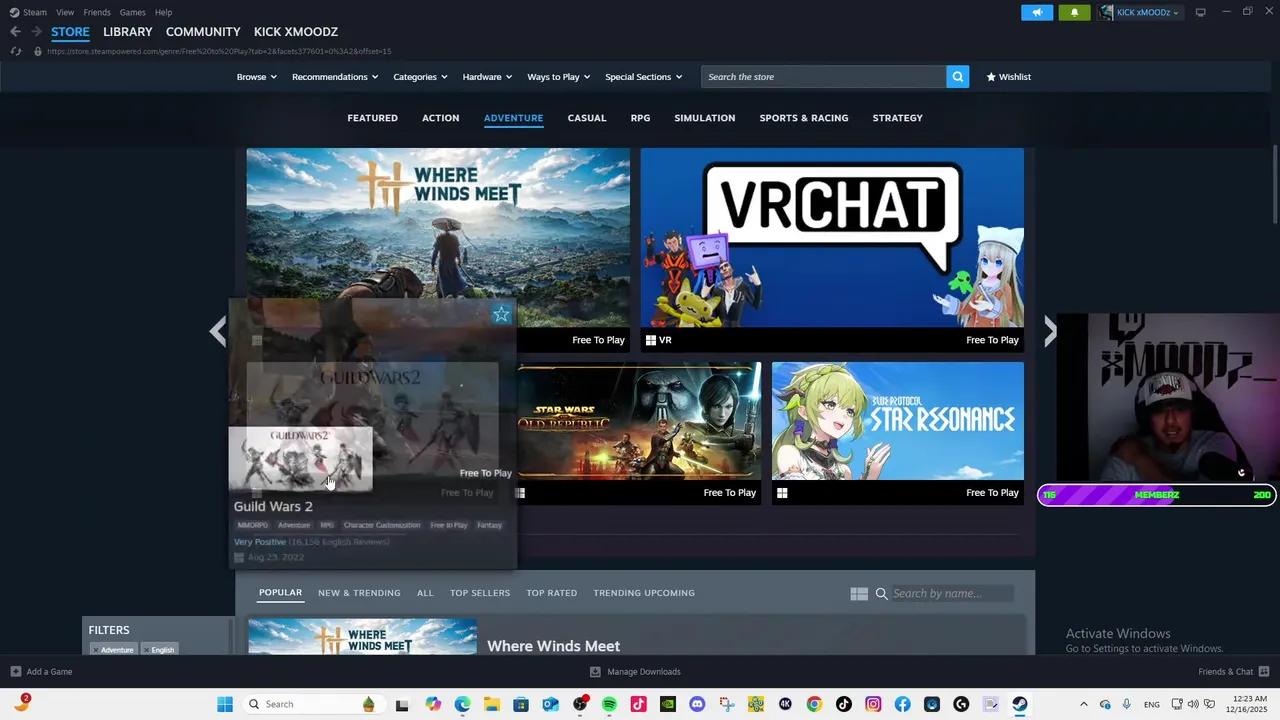Show next games with right carousel arrow
The height and width of the screenshot is (720, 1280).
tap(1050, 331)
